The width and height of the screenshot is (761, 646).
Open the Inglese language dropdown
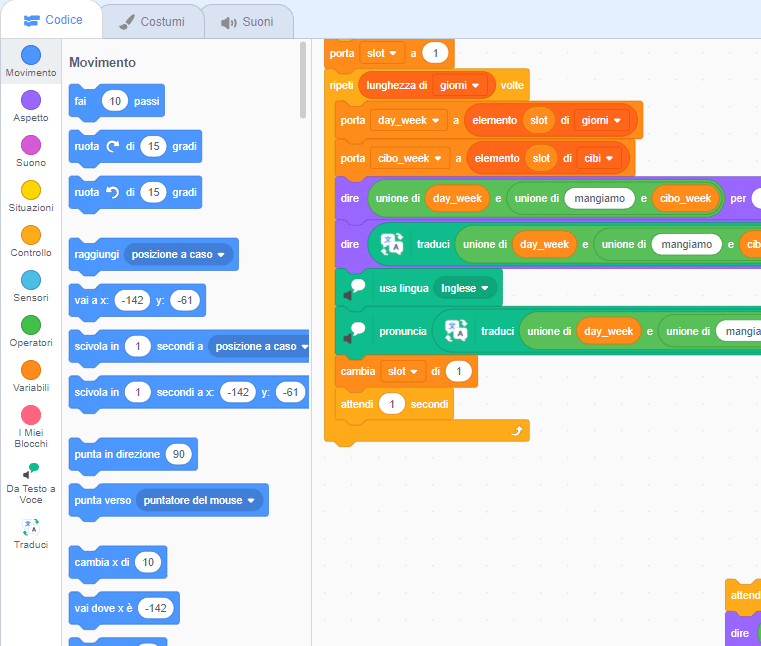click(466, 288)
